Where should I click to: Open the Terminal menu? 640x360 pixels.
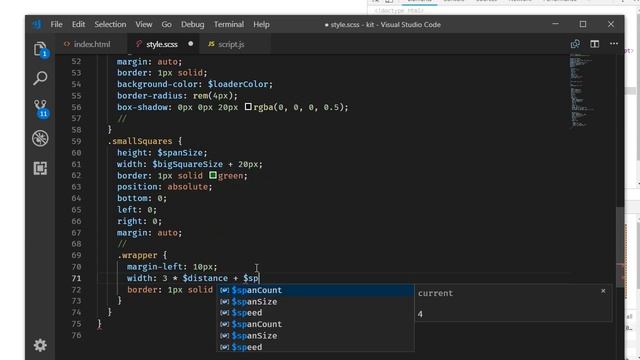[229, 24]
